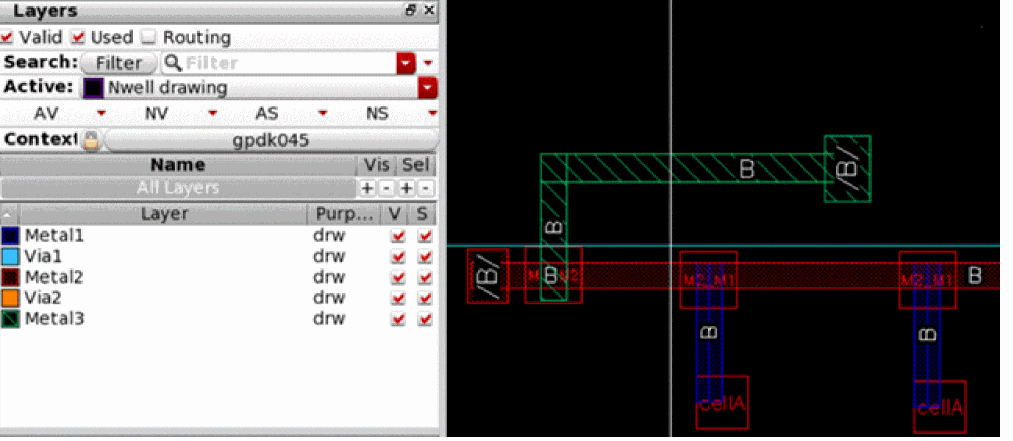Click the Vis plus button for all layers
Image resolution: width=1013 pixels, height=441 pixels.
(x=367, y=189)
